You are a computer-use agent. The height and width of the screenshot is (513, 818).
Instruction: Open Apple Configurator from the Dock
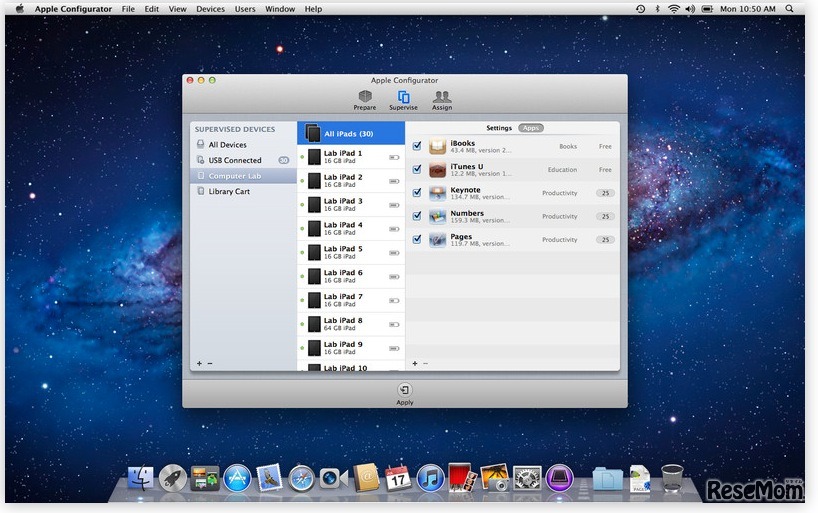(560, 478)
